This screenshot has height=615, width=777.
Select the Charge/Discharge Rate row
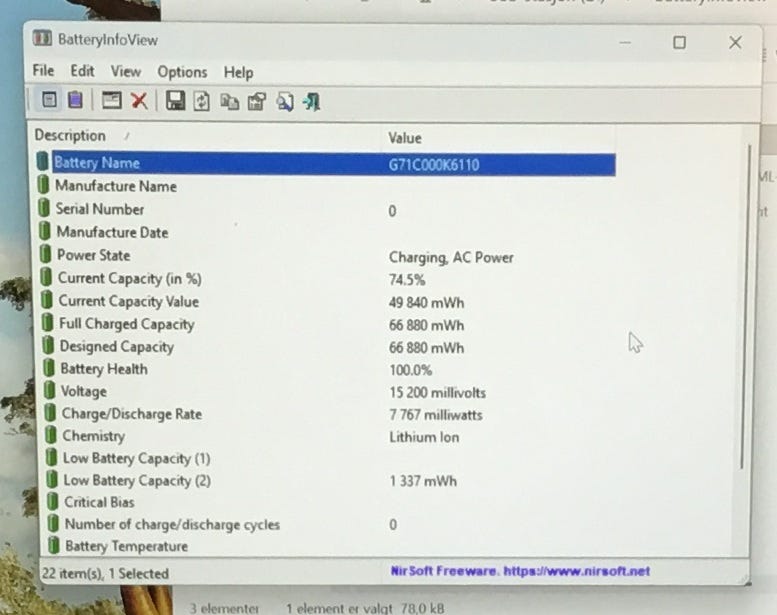pyautogui.click(x=330, y=414)
